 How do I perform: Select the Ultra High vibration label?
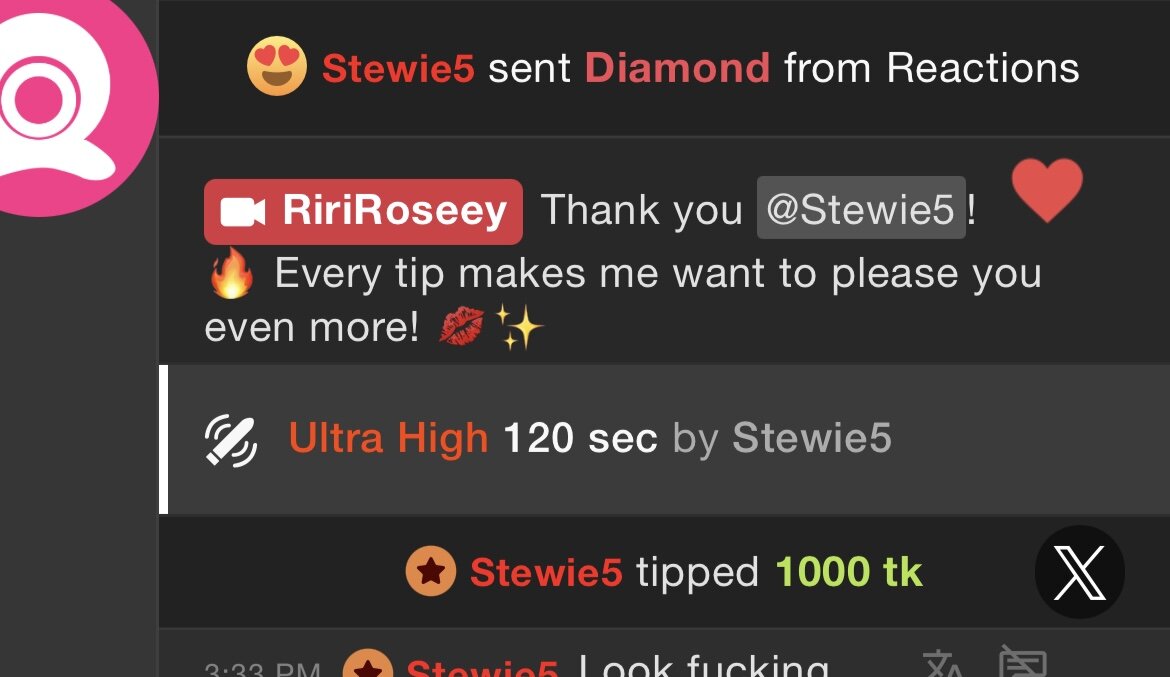tap(389, 438)
